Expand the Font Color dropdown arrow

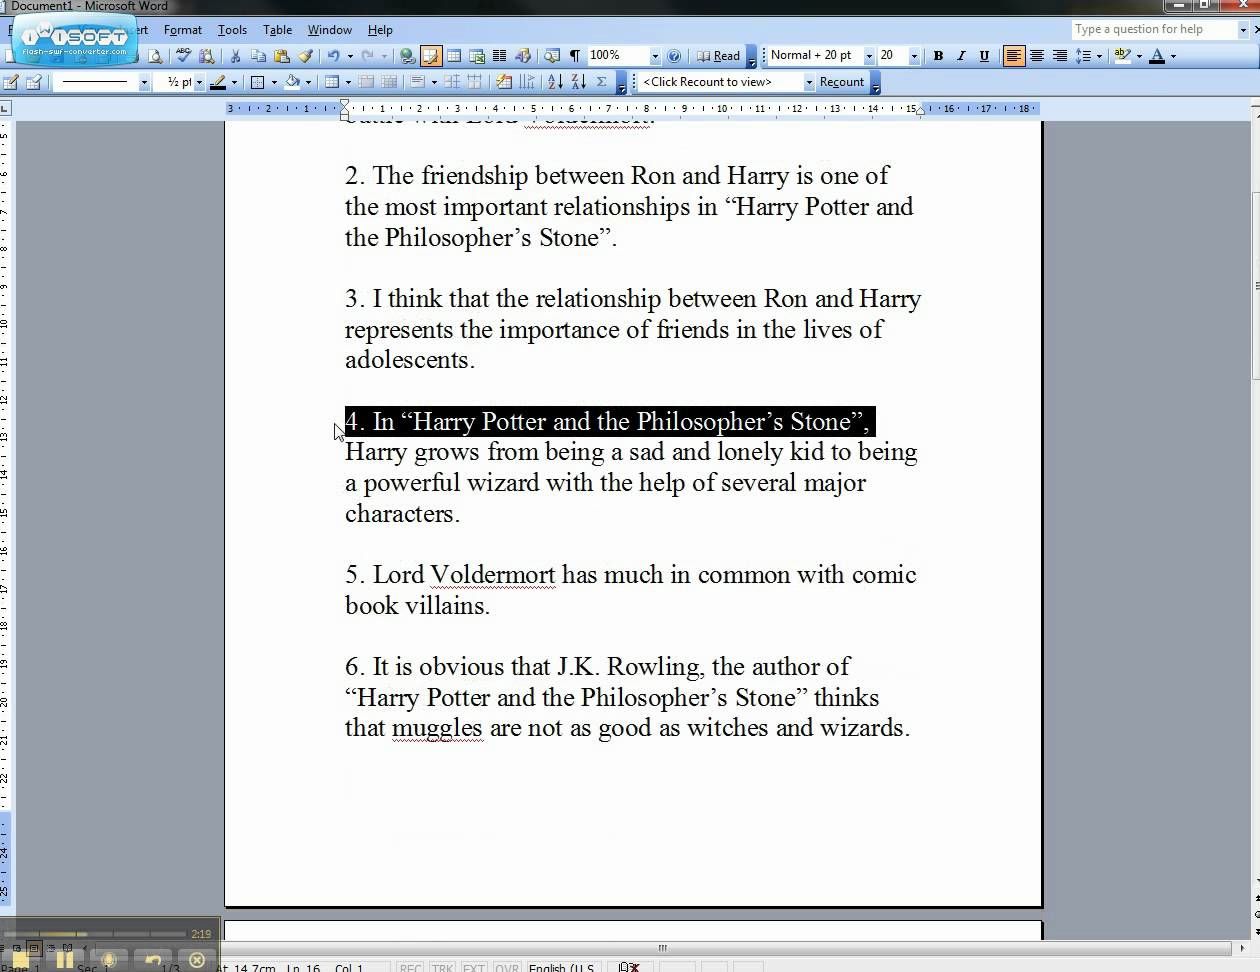[1173, 56]
